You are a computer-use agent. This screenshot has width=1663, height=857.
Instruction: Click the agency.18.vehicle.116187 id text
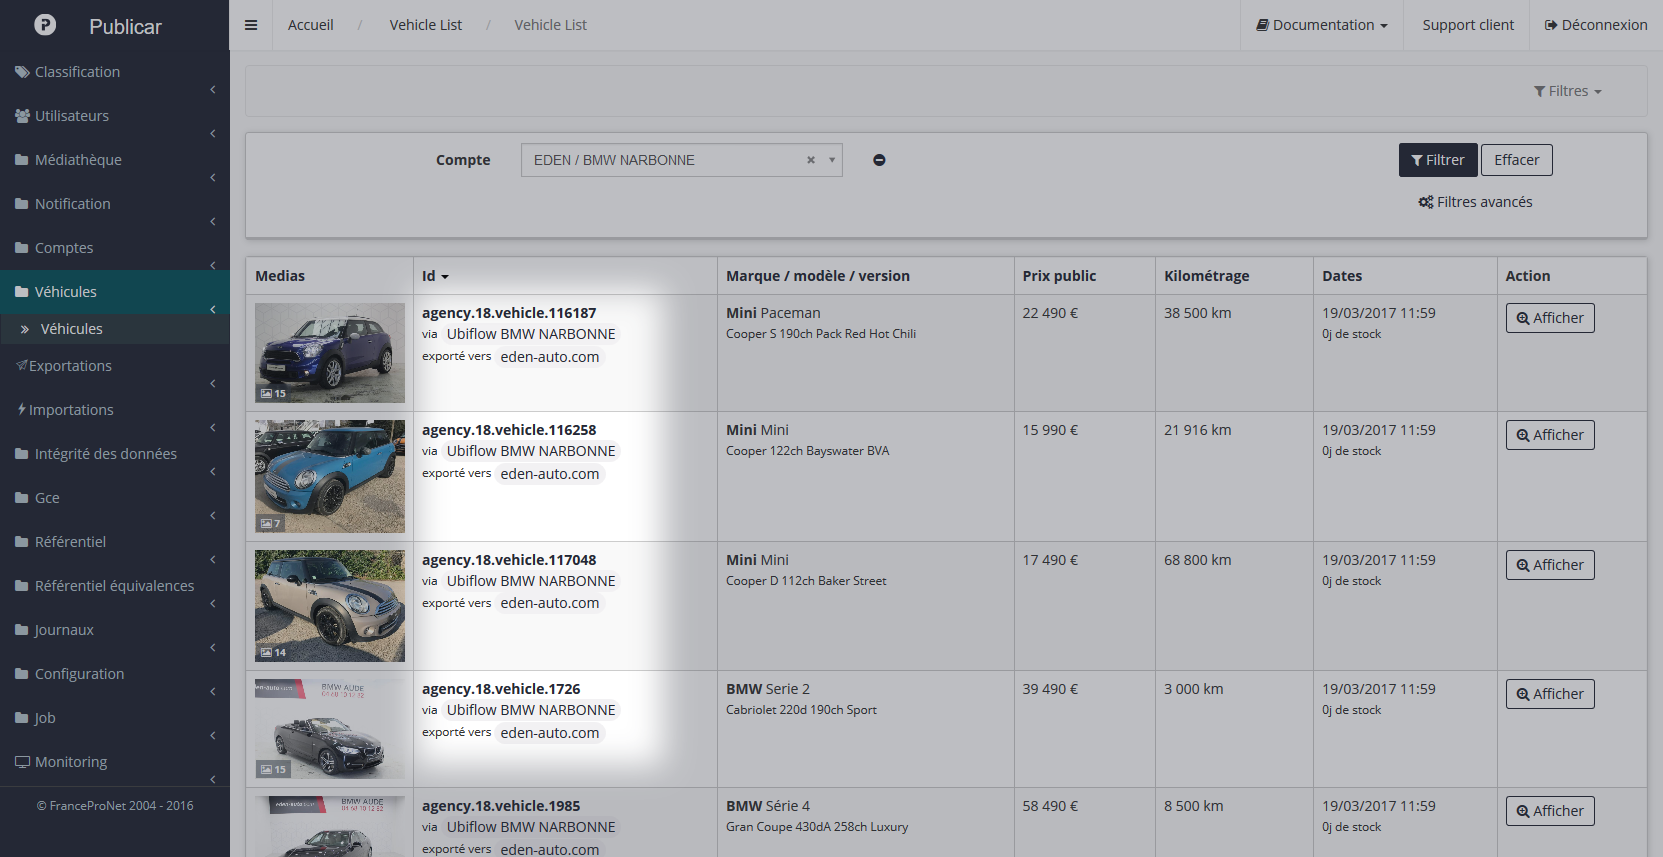pyautogui.click(x=509, y=313)
